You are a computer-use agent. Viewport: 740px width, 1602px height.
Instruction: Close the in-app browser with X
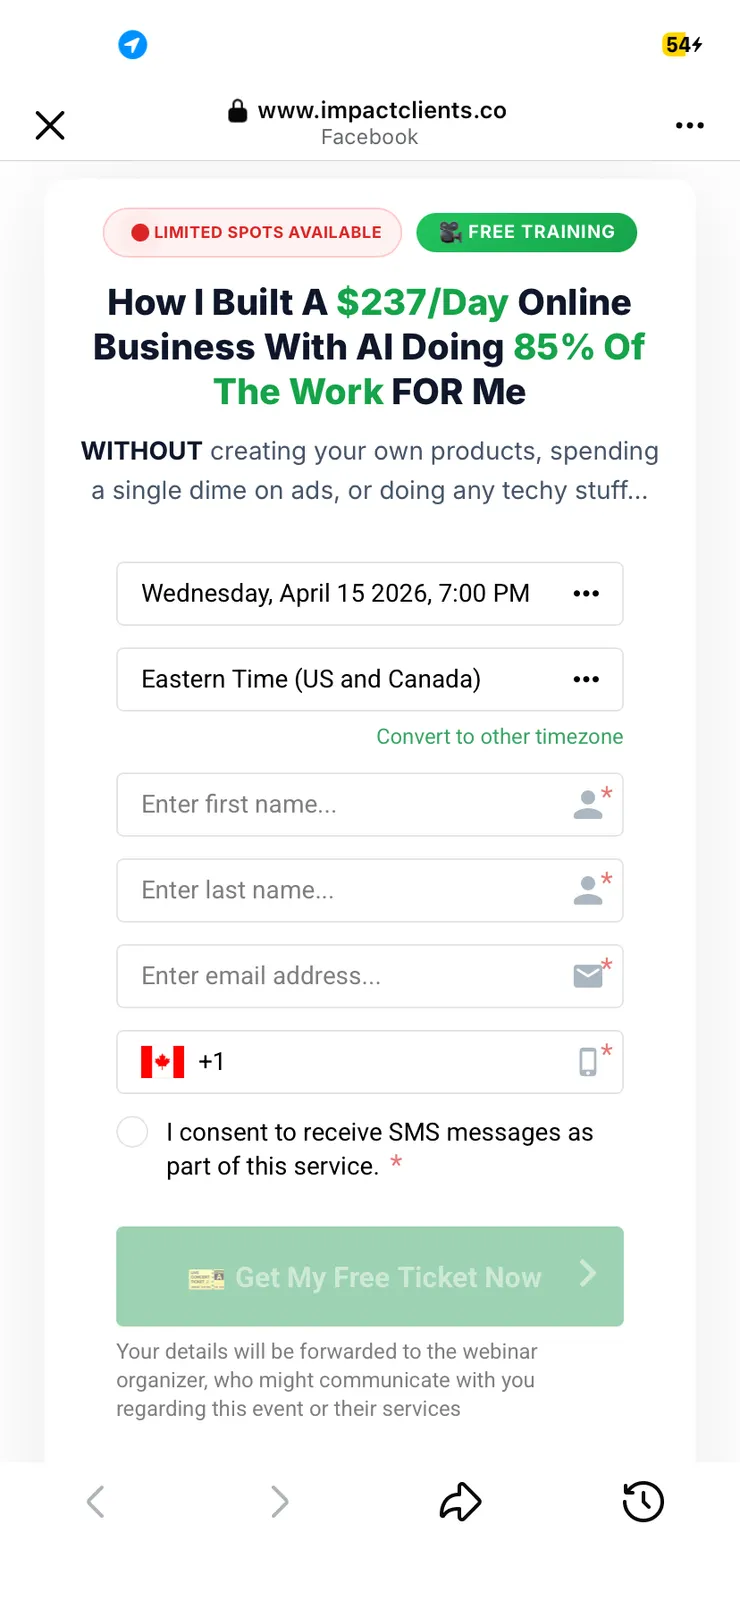coord(50,125)
